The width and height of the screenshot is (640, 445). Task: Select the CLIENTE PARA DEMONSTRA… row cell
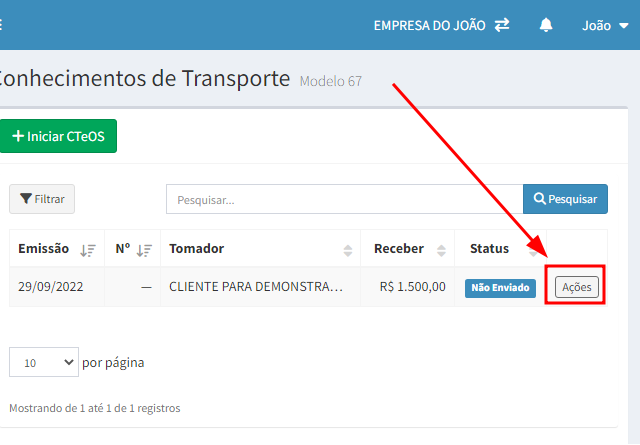click(x=256, y=287)
